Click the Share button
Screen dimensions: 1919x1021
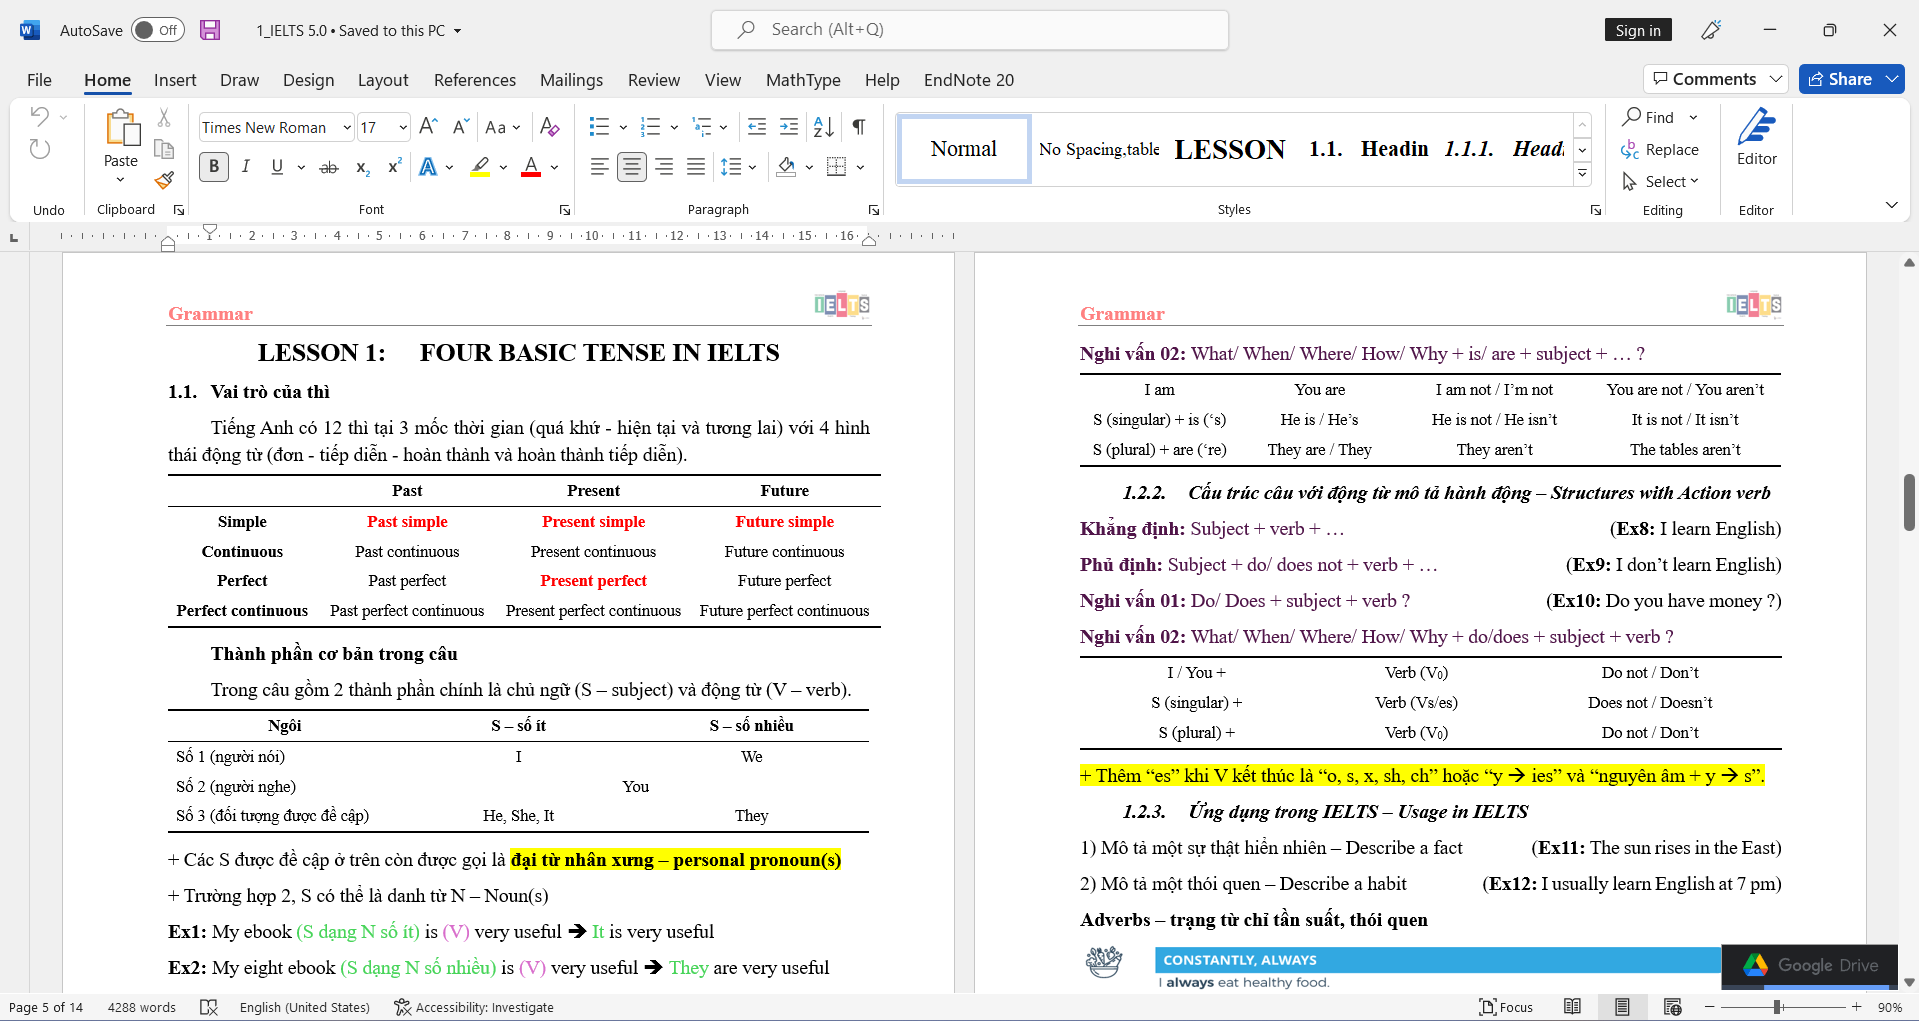click(1840, 79)
